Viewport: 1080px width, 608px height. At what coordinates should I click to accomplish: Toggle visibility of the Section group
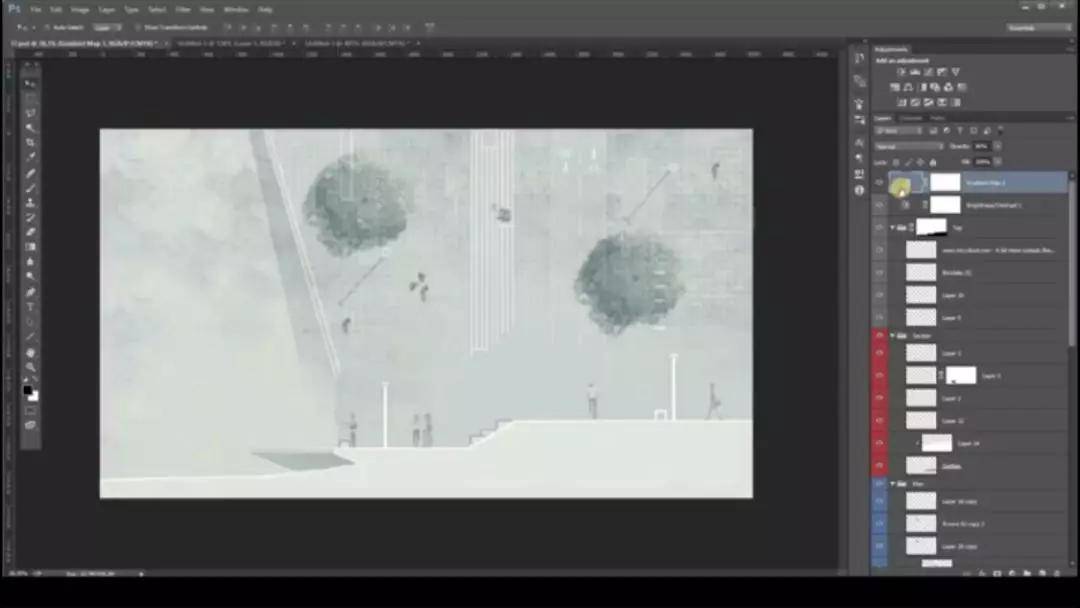pyautogui.click(x=880, y=335)
